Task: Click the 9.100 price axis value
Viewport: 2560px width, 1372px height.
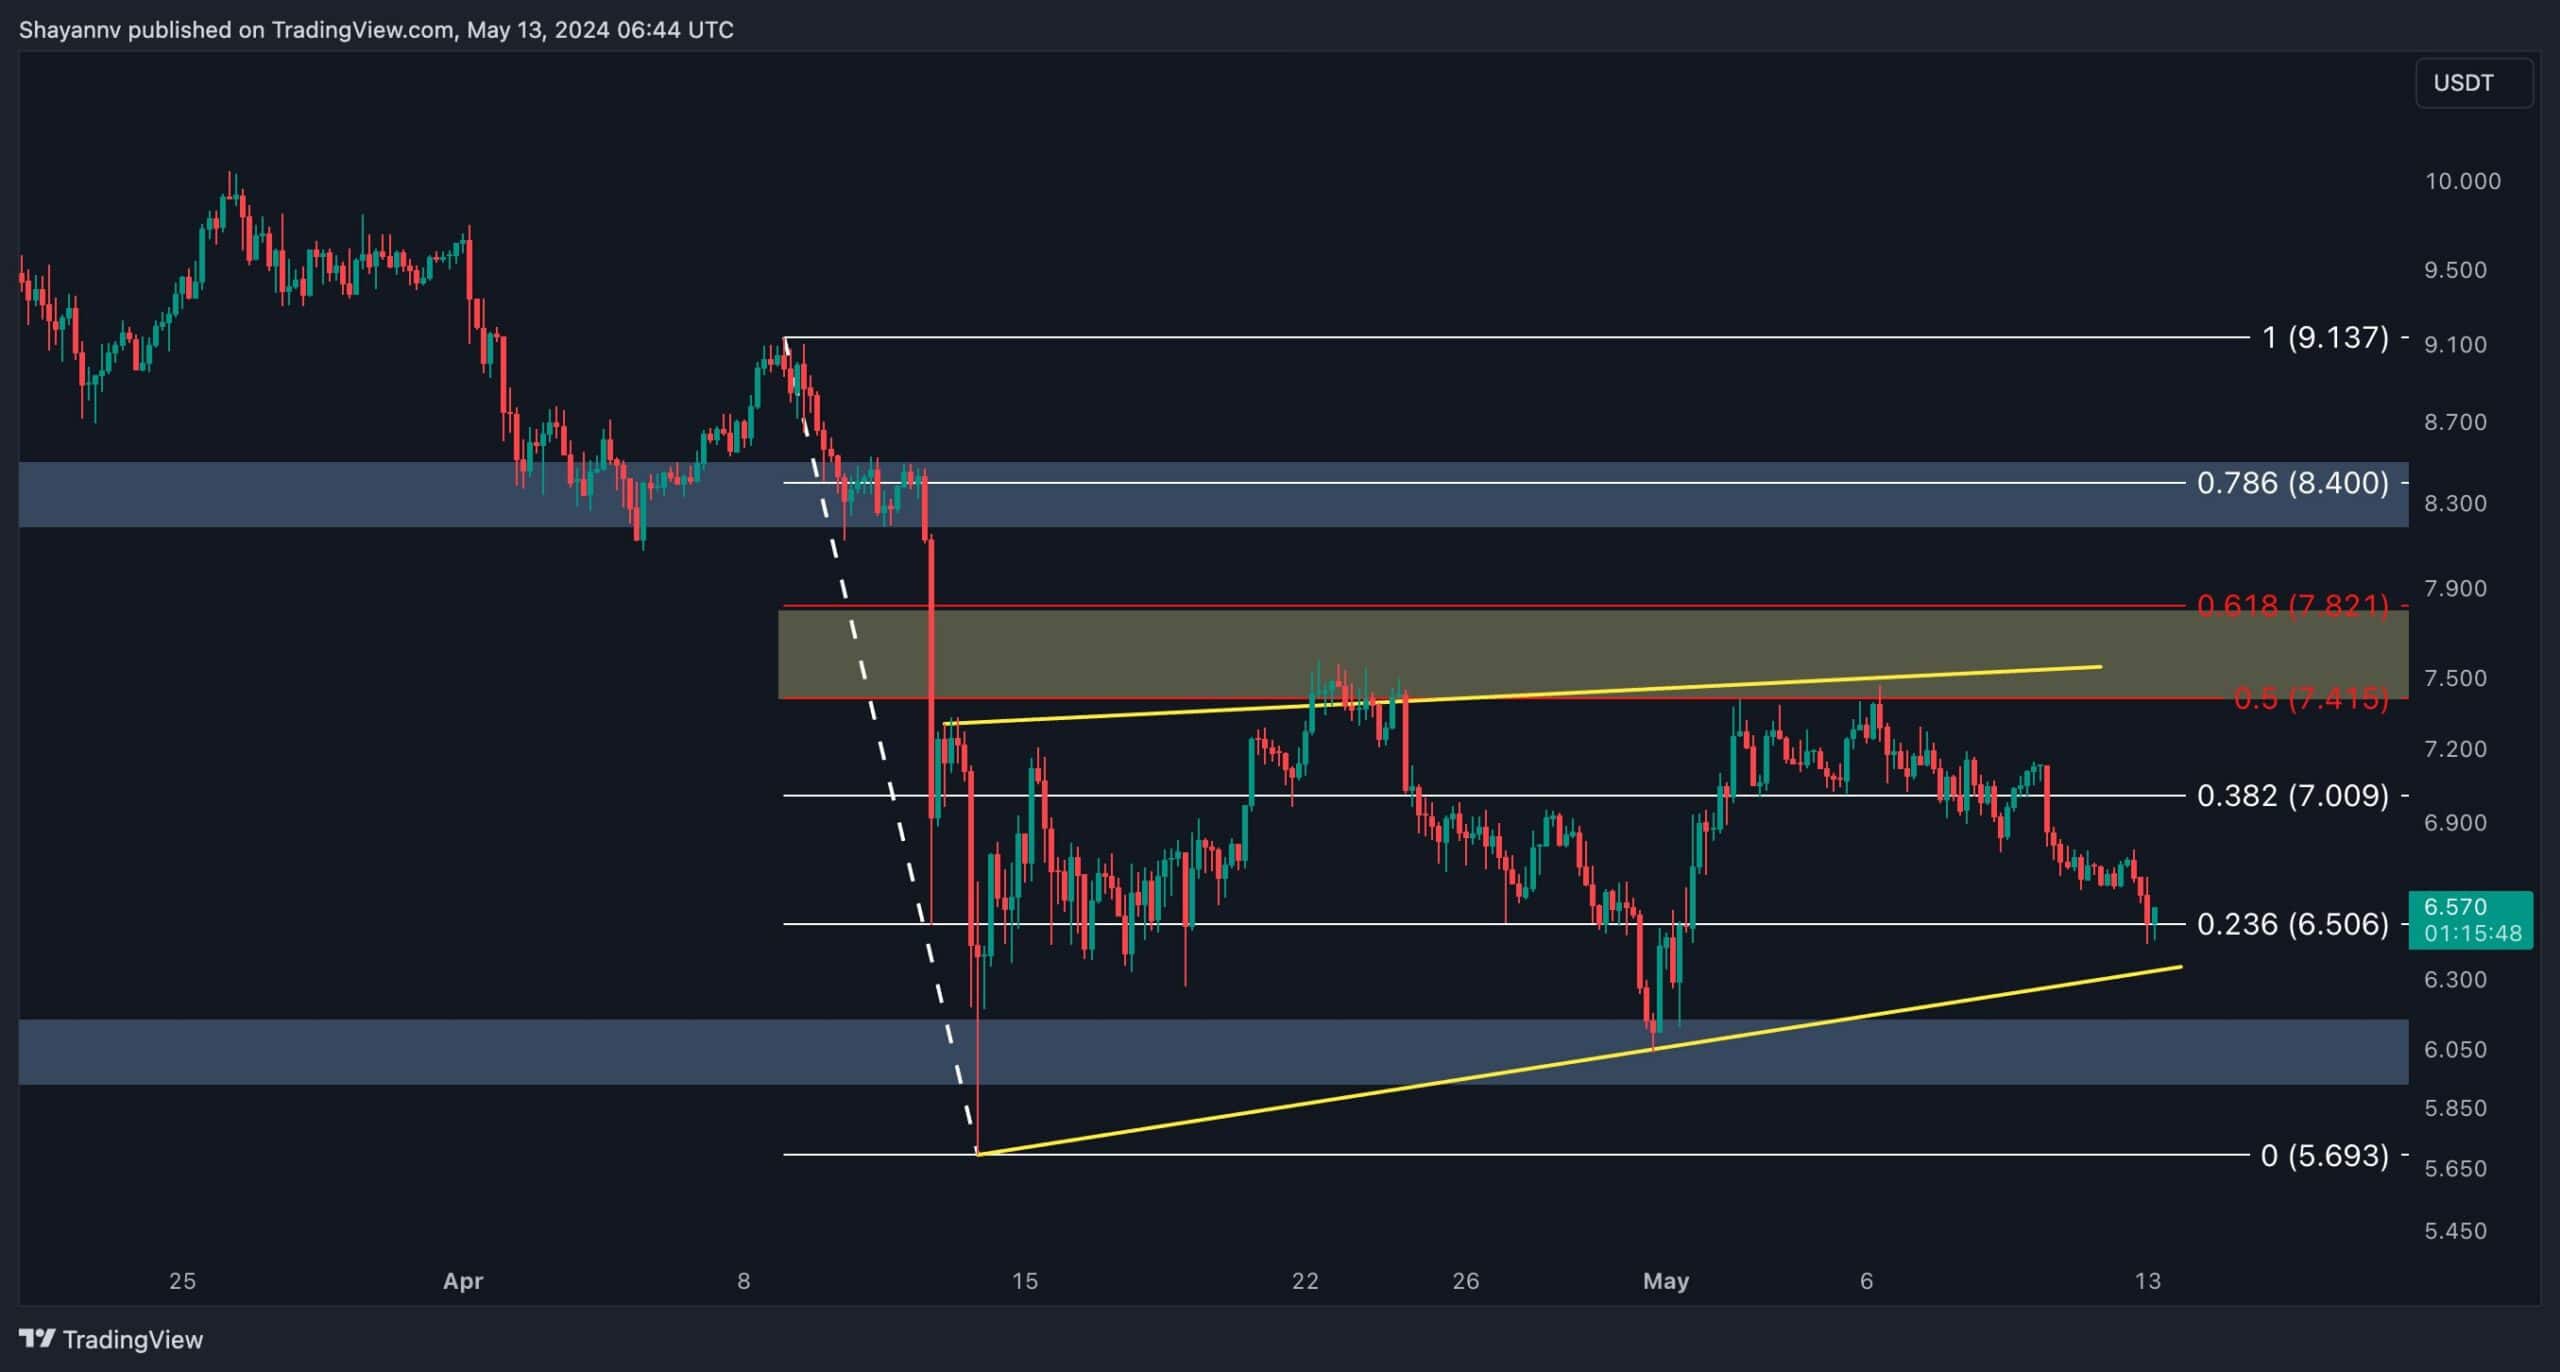Action: (x=2455, y=344)
